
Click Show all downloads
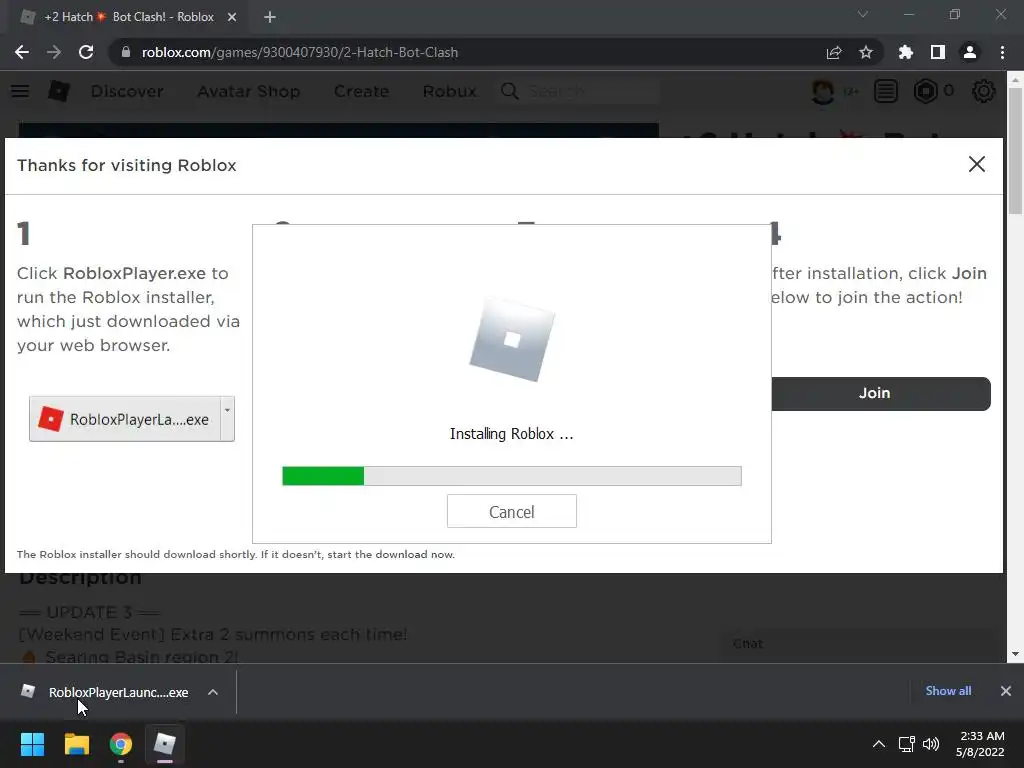pyautogui.click(x=948, y=691)
